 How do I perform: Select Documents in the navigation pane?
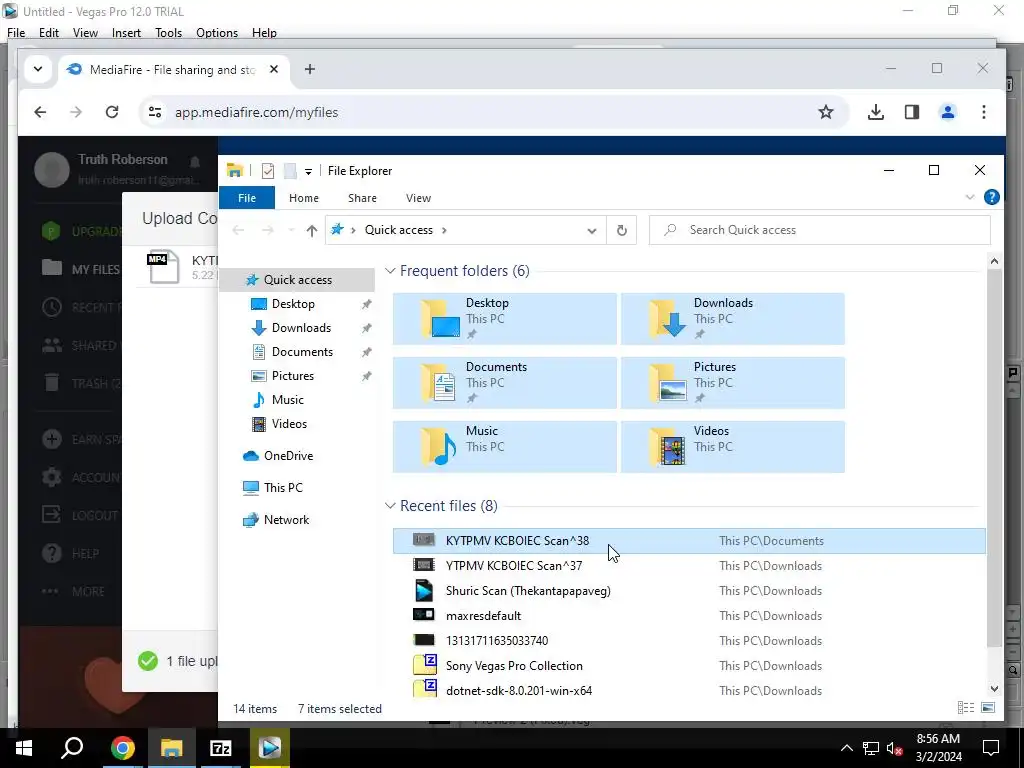tap(302, 352)
